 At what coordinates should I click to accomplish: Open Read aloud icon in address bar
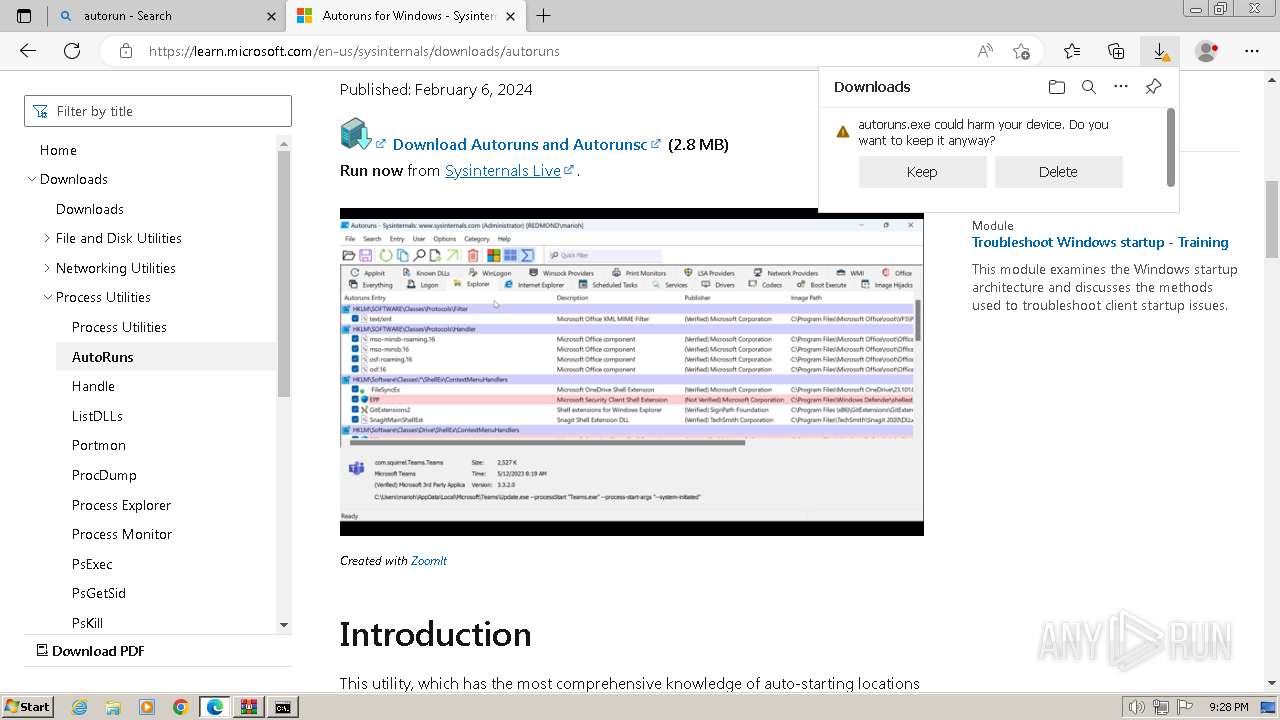(x=985, y=51)
